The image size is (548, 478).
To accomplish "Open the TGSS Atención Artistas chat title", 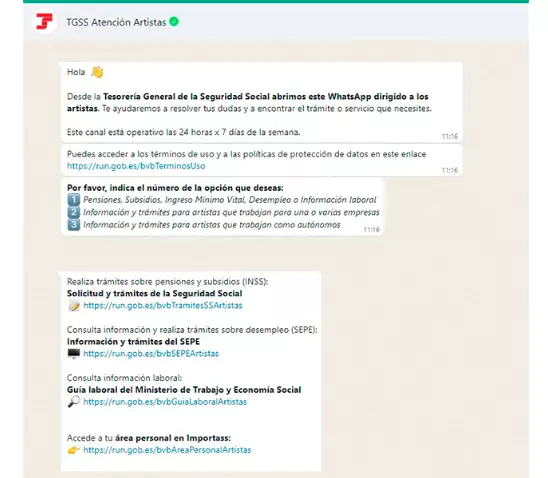I will pyautogui.click(x=116, y=22).
